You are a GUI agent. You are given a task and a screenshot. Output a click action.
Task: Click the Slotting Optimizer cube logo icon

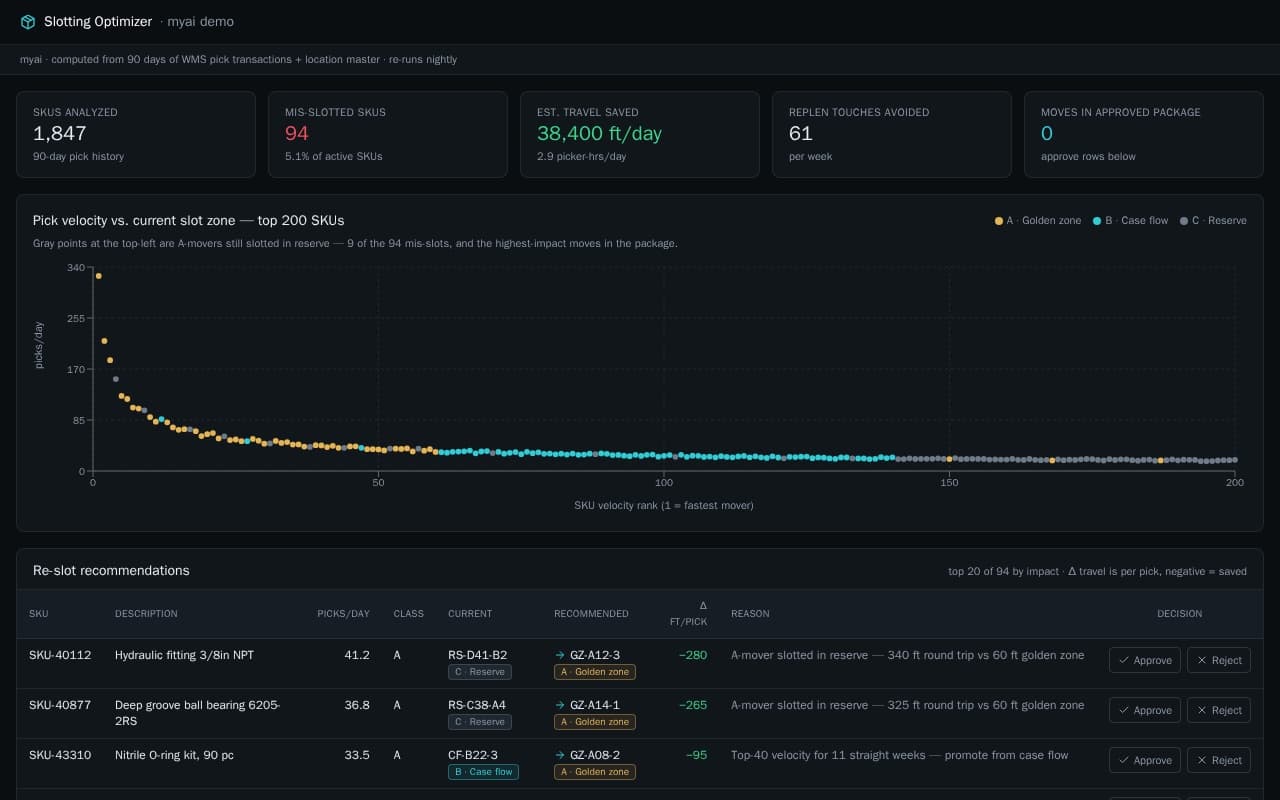pyautogui.click(x=28, y=21)
